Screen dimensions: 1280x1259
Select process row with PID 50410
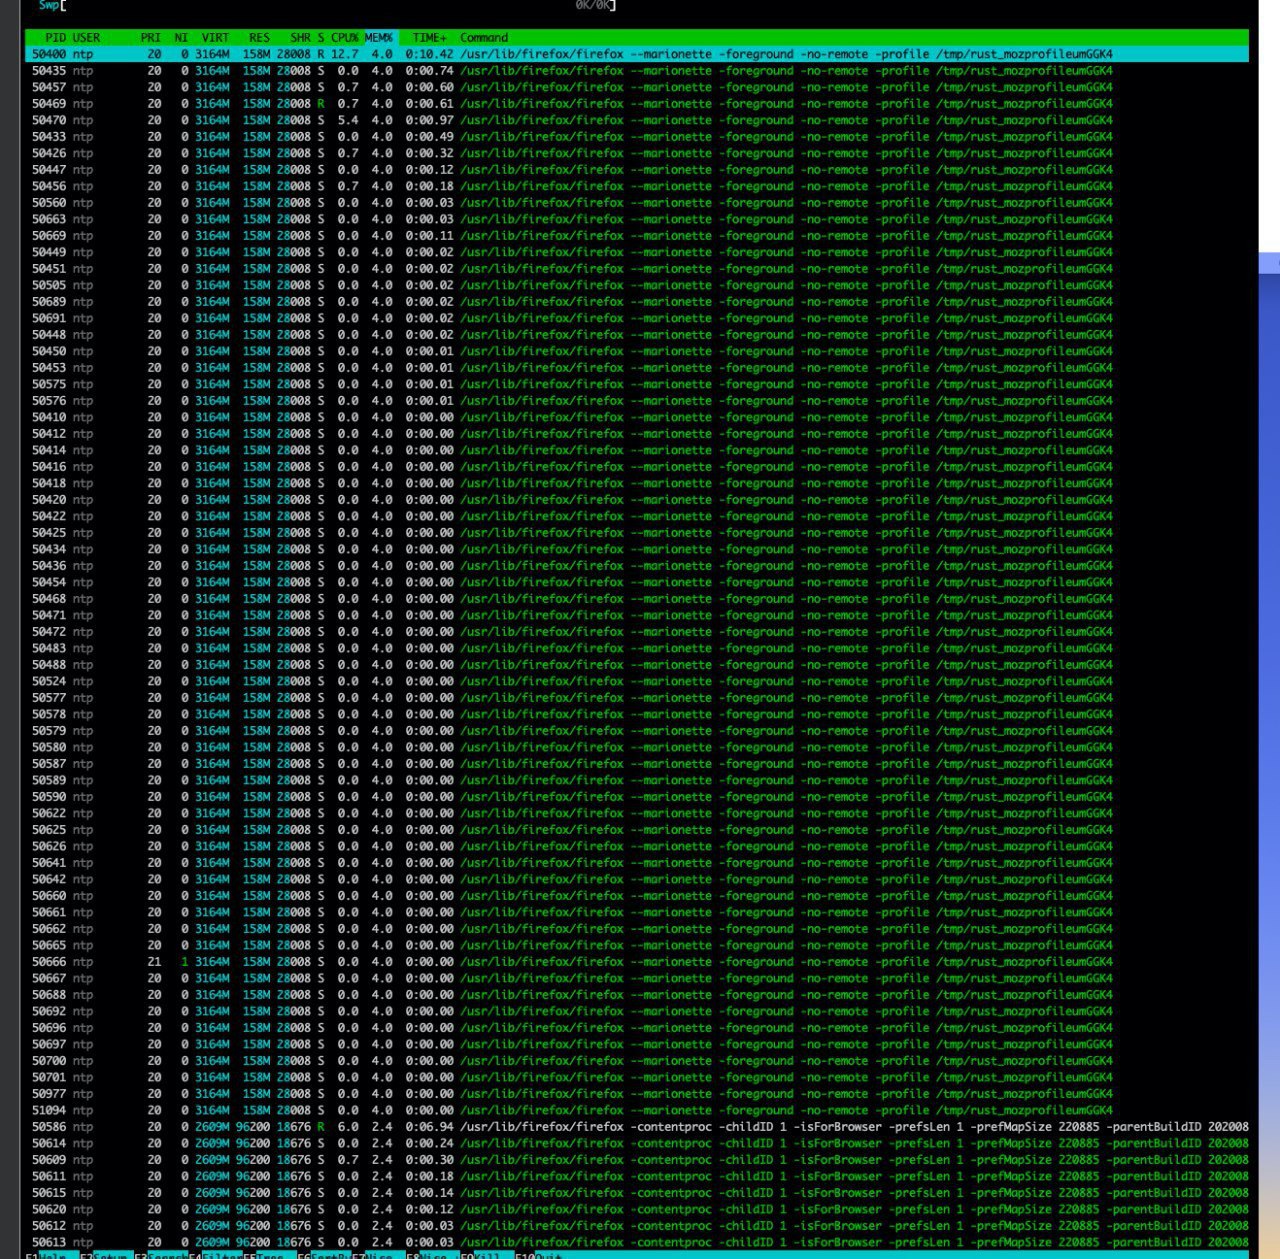coord(637,417)
